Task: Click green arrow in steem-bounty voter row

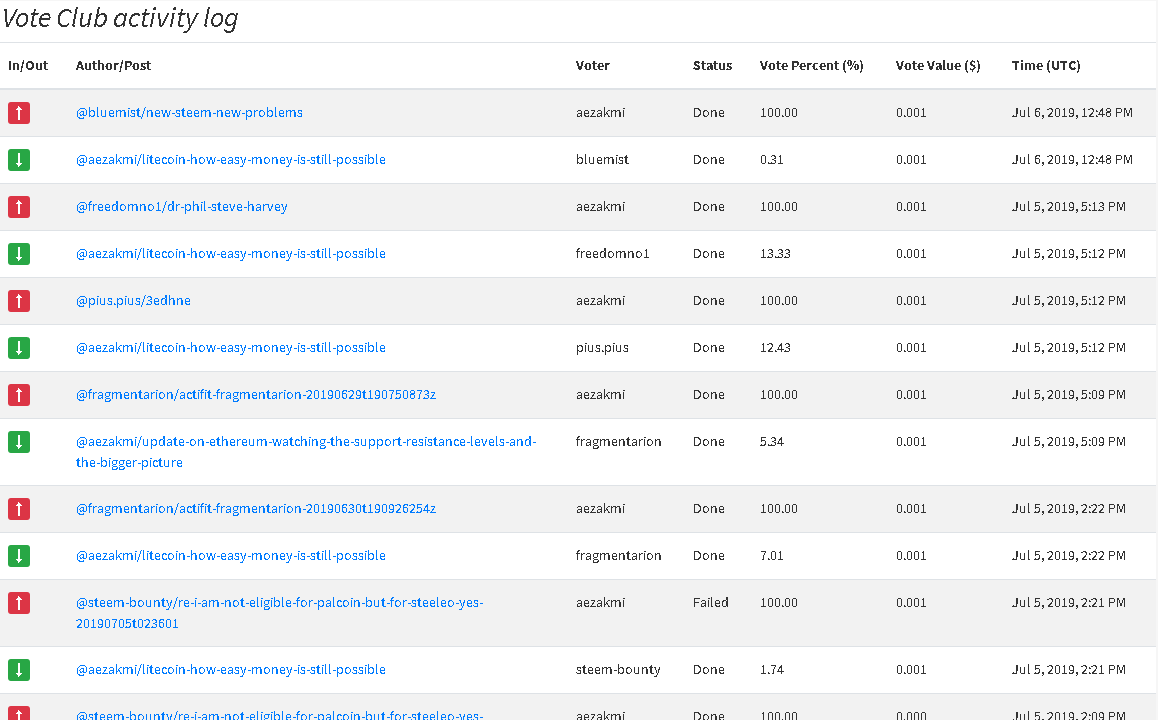Action: [19, 670]
